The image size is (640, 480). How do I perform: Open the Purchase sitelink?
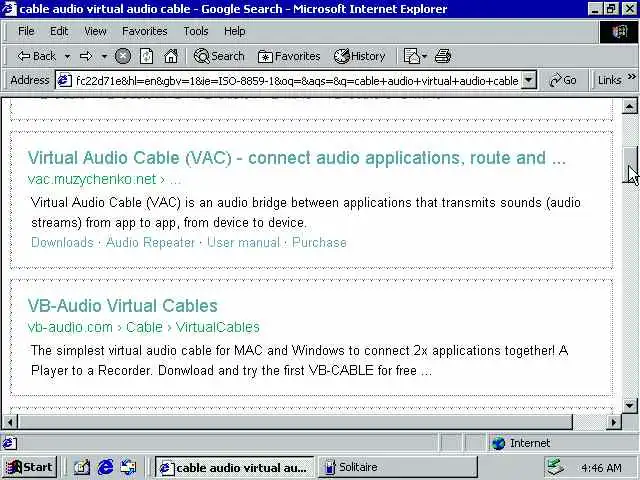pos(319,242)
